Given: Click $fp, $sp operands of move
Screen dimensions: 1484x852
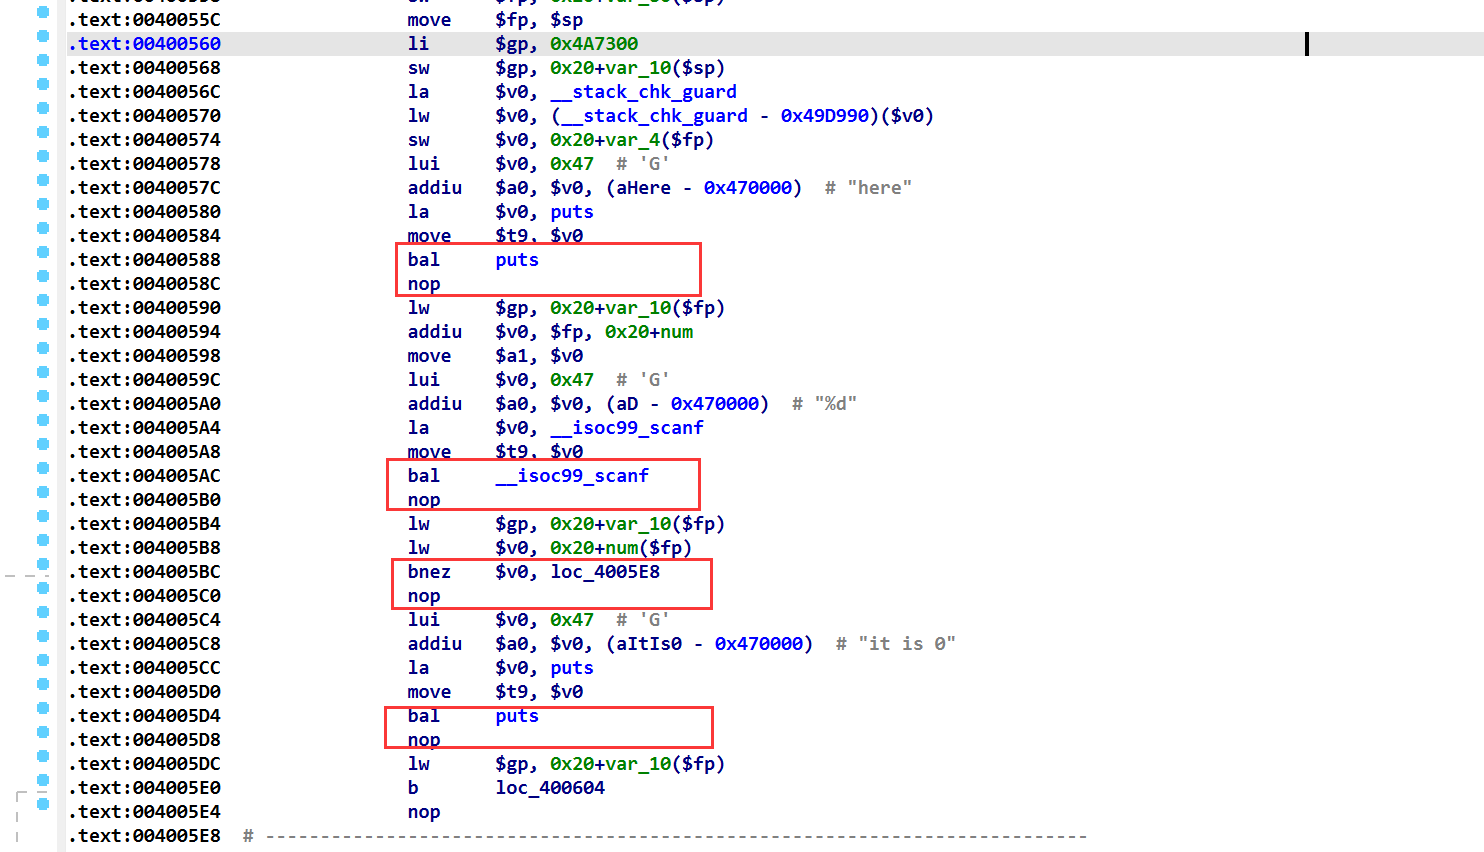Looking at the screenshot, I should pyautogui.click(x=539, y=20).
